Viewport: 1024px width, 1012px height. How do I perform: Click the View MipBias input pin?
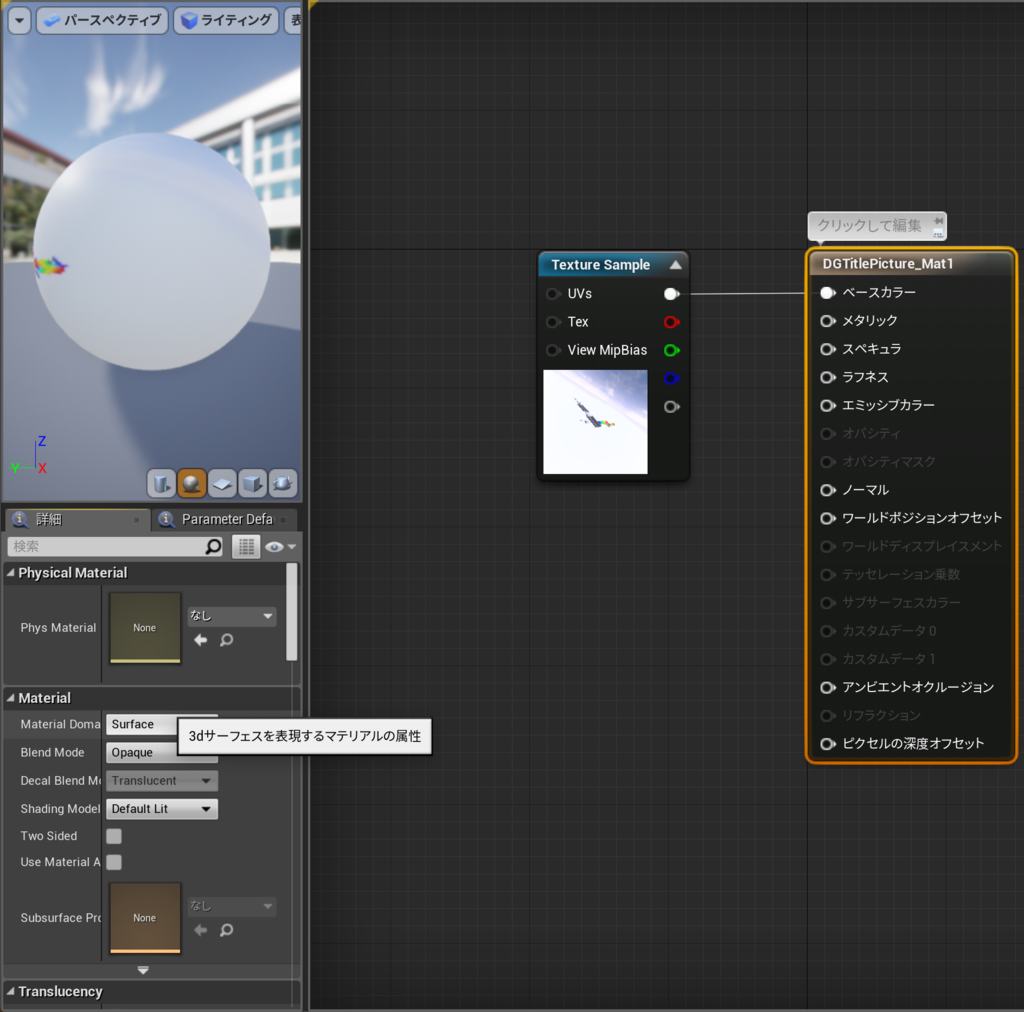(553, 350)
